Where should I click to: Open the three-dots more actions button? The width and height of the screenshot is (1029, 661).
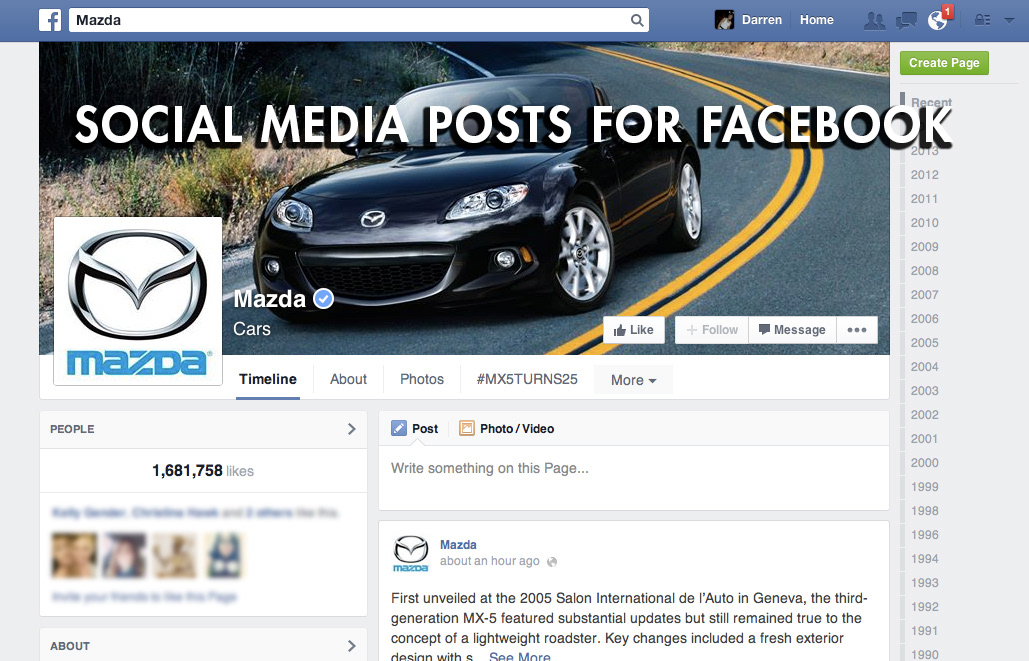tap(856, 330)
